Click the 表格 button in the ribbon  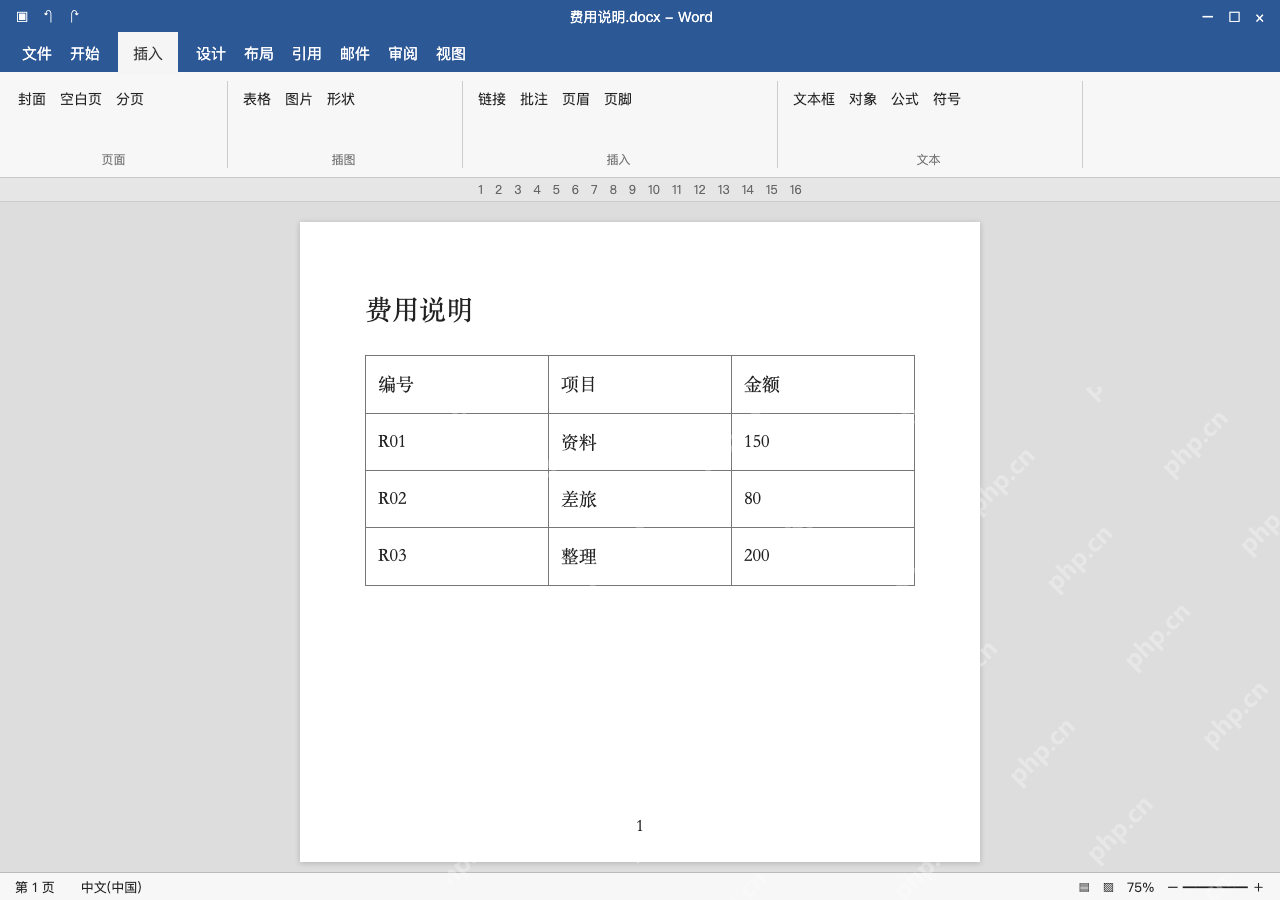pyautogui.click(x=257, y=99)
